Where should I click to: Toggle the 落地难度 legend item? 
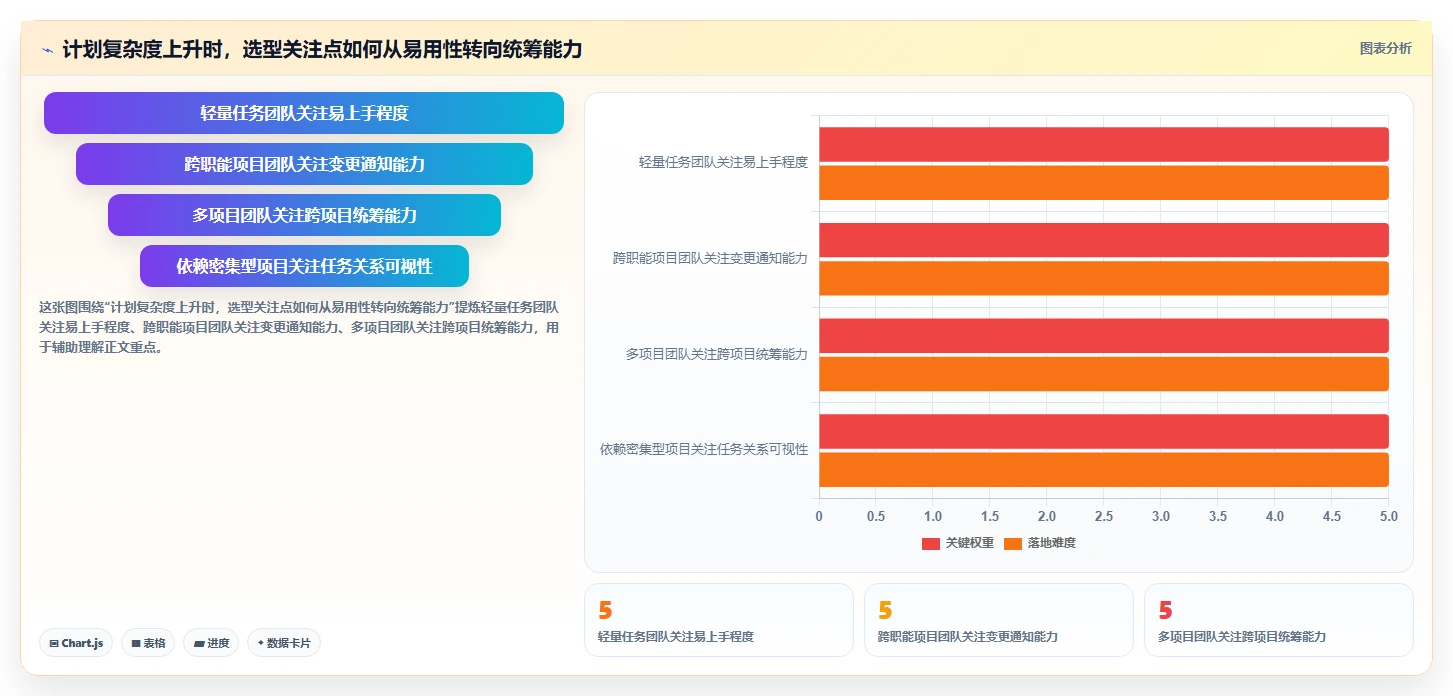pos(1040,543)
